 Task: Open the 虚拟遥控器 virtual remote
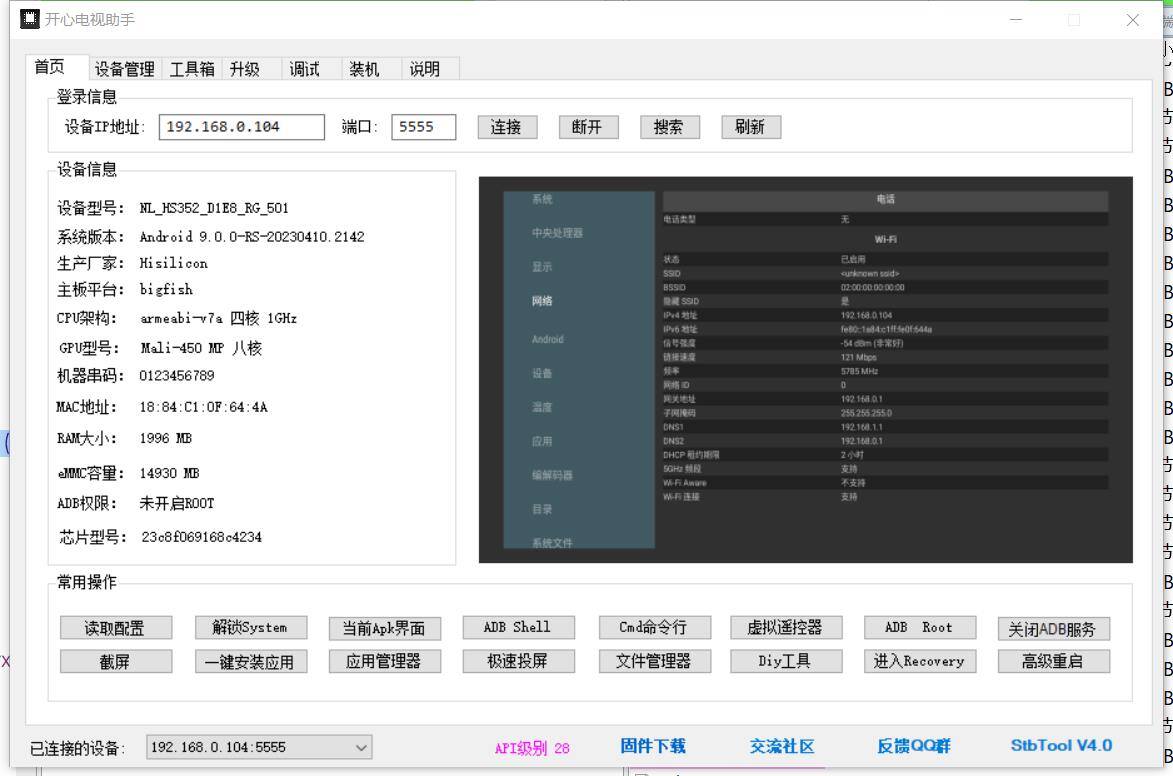click(x=784, y=628)
